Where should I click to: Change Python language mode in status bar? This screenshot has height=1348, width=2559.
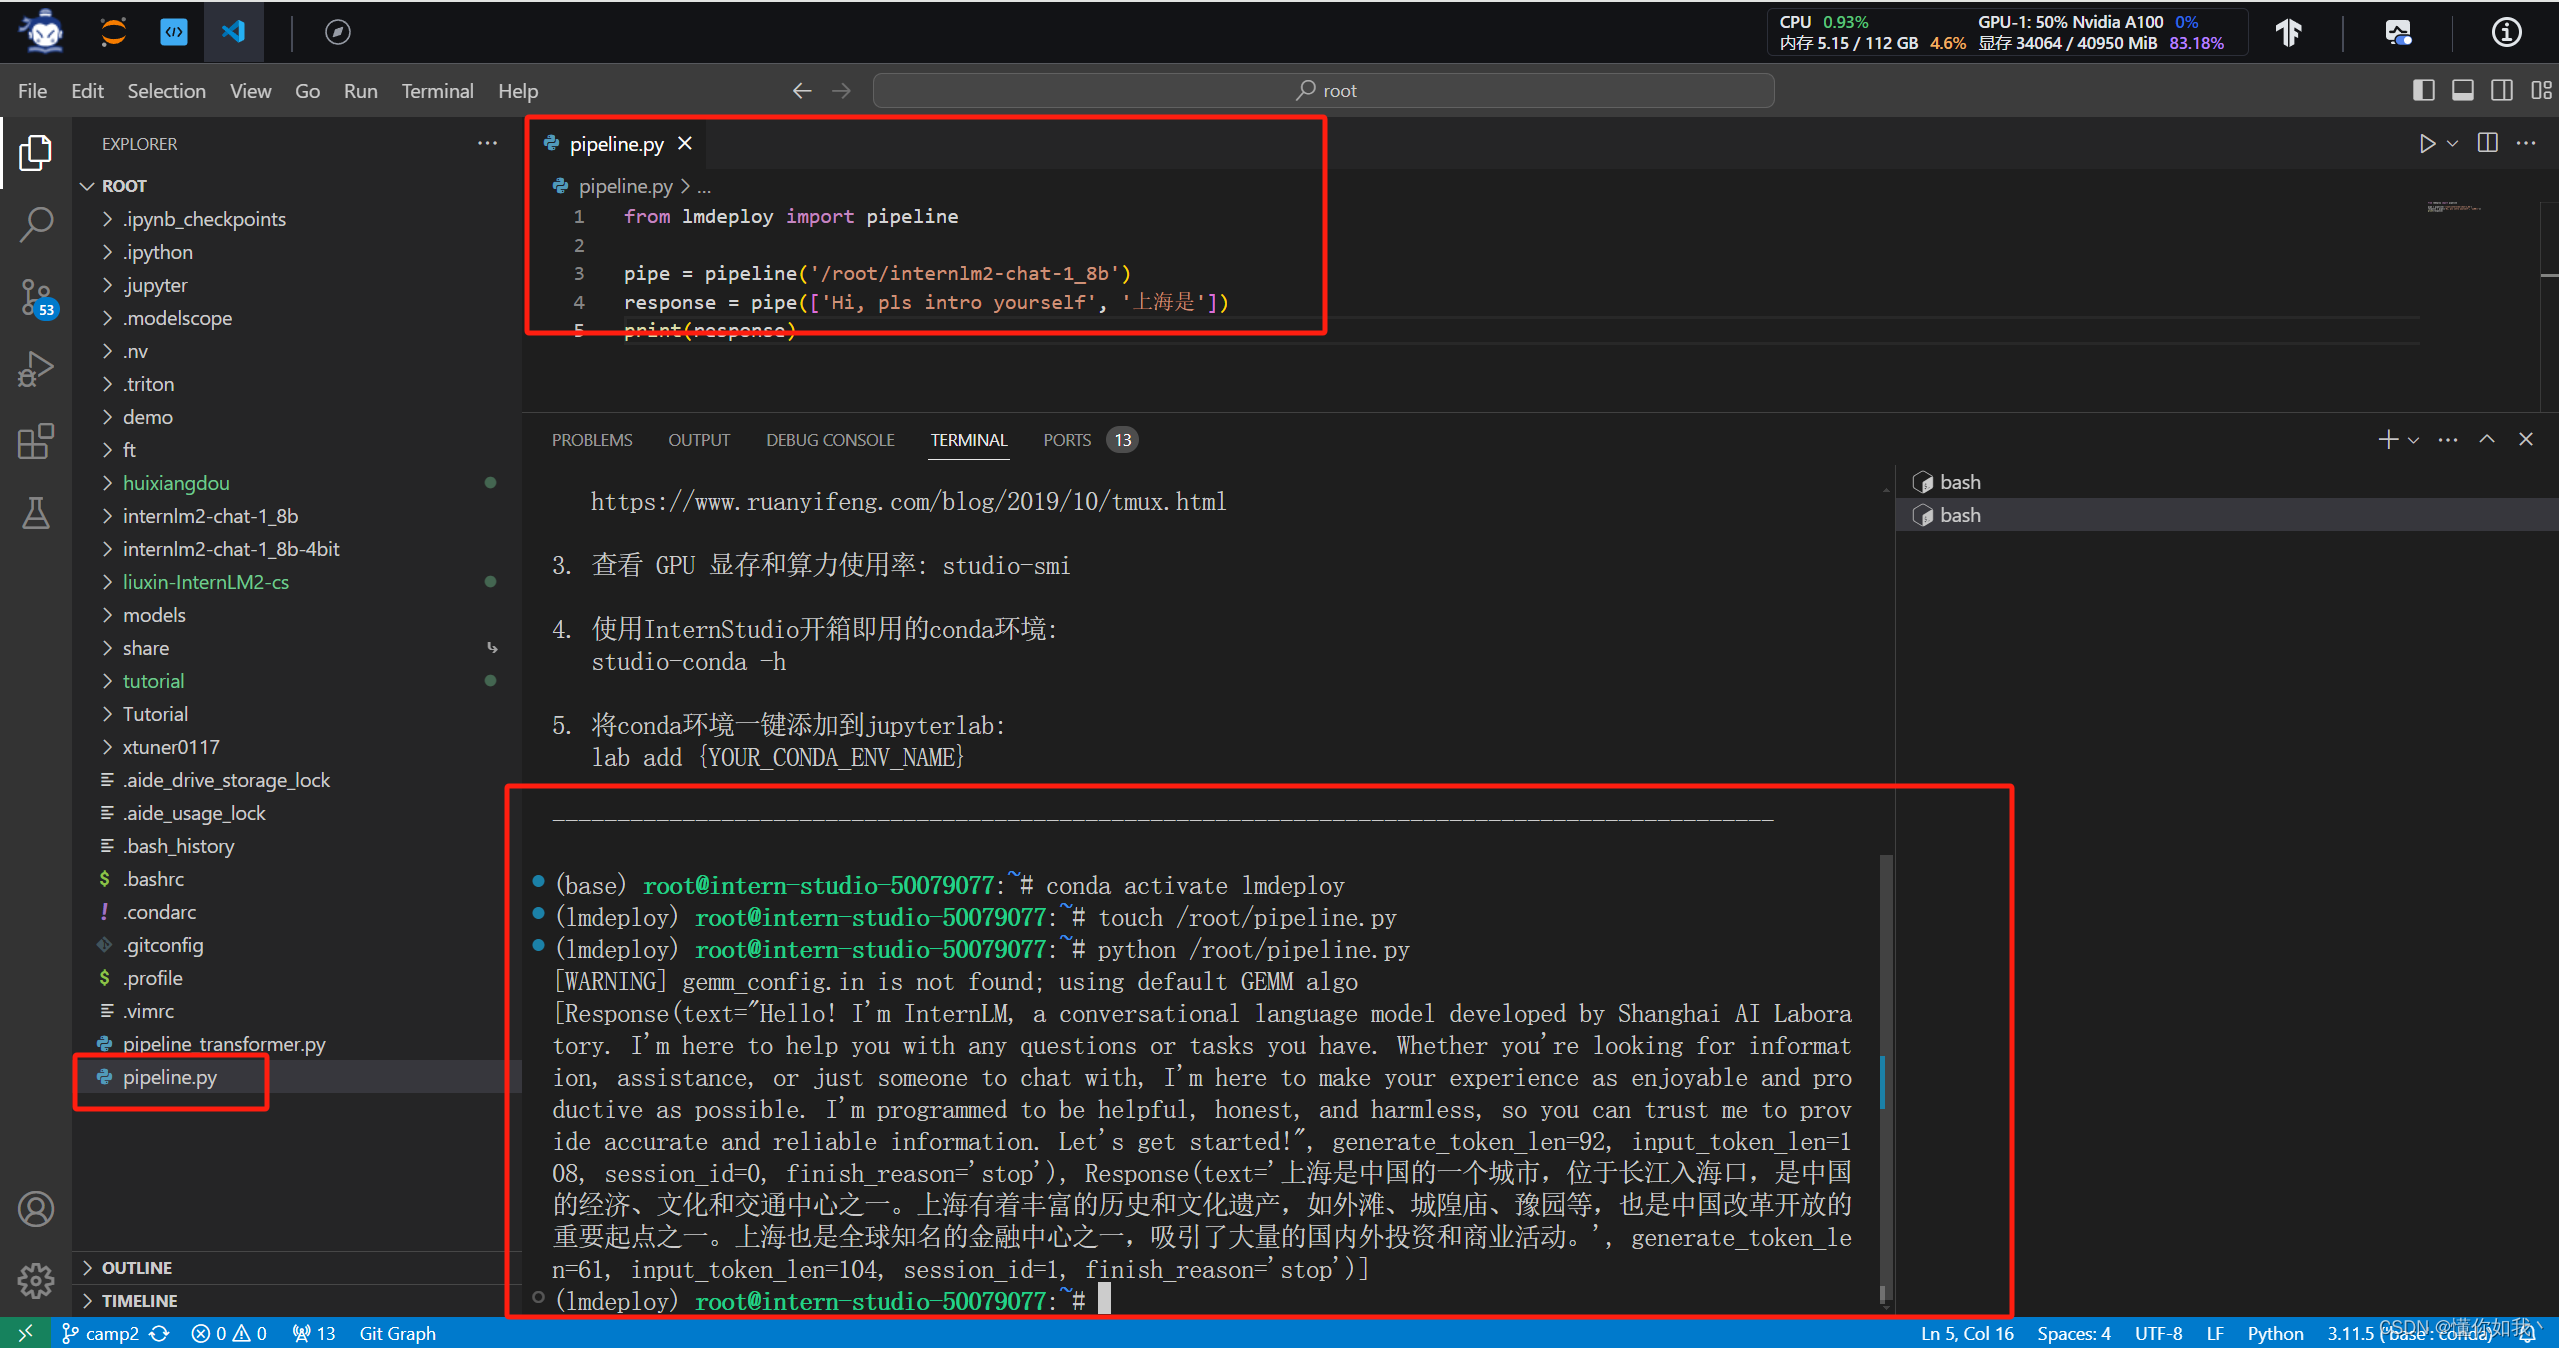pos(2275,1333)
